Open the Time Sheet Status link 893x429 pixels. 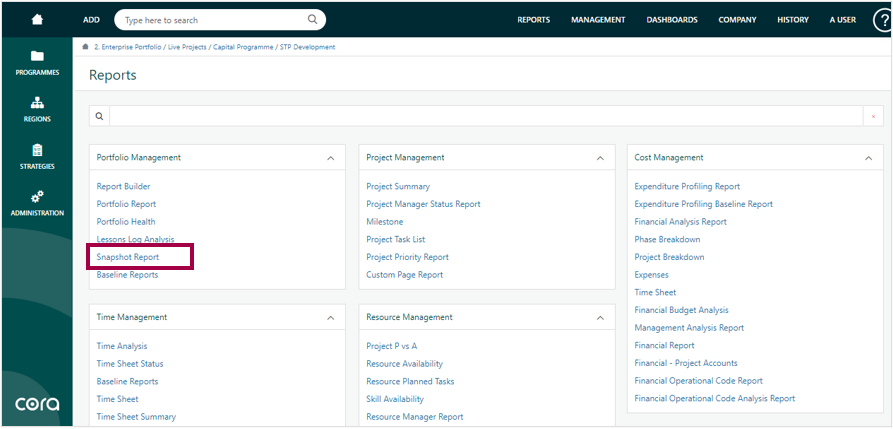click(x=130, y=363)
